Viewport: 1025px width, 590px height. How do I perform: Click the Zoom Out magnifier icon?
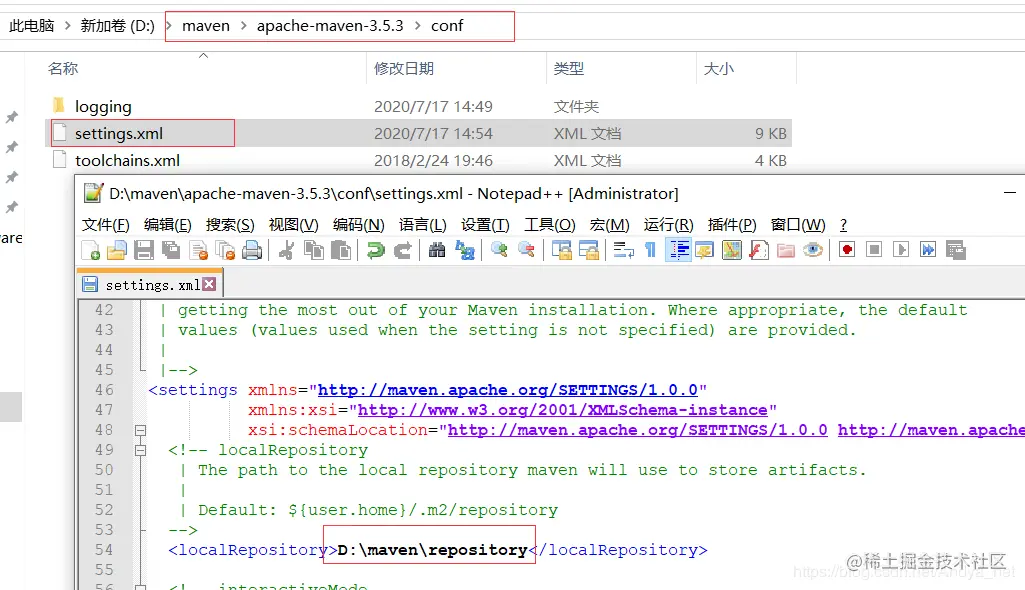click(x=526, y=250)
